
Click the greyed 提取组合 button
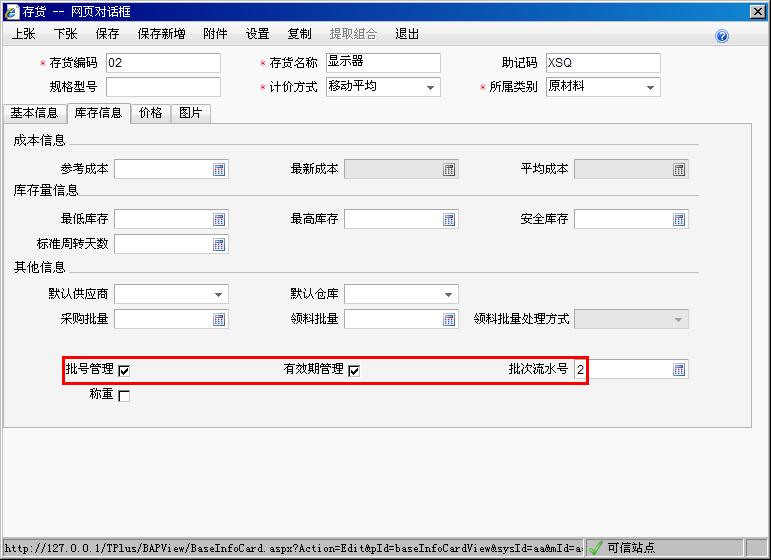[x=354, y=34]
